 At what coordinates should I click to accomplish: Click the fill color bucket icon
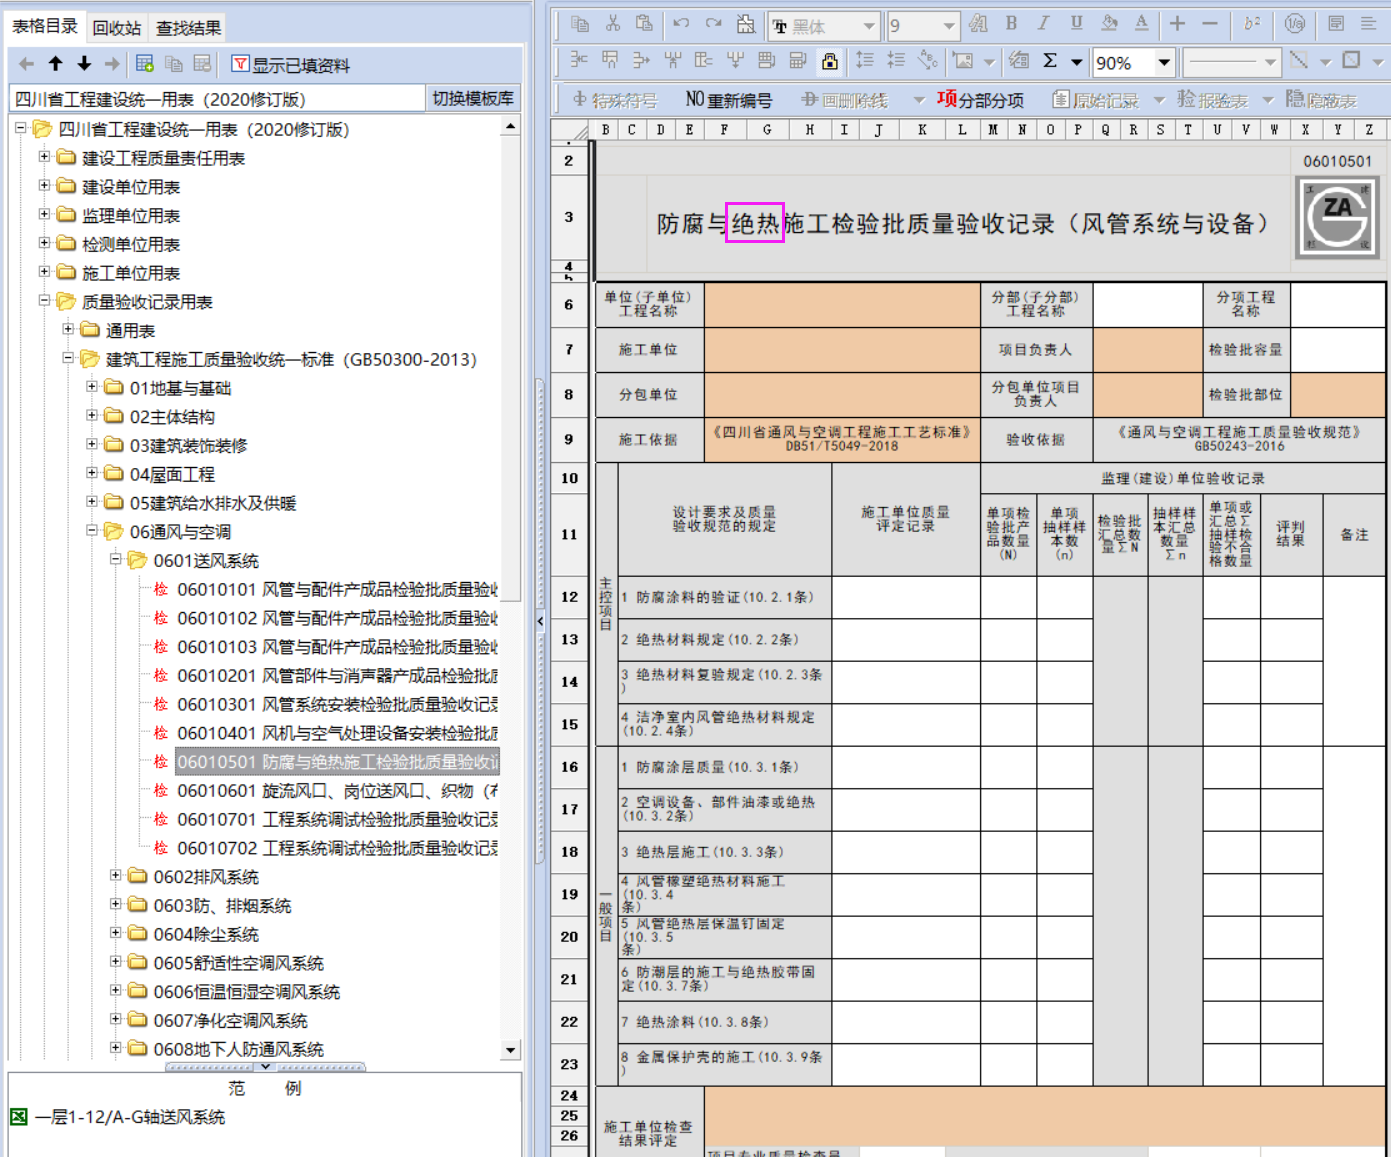click(1109, 23)
